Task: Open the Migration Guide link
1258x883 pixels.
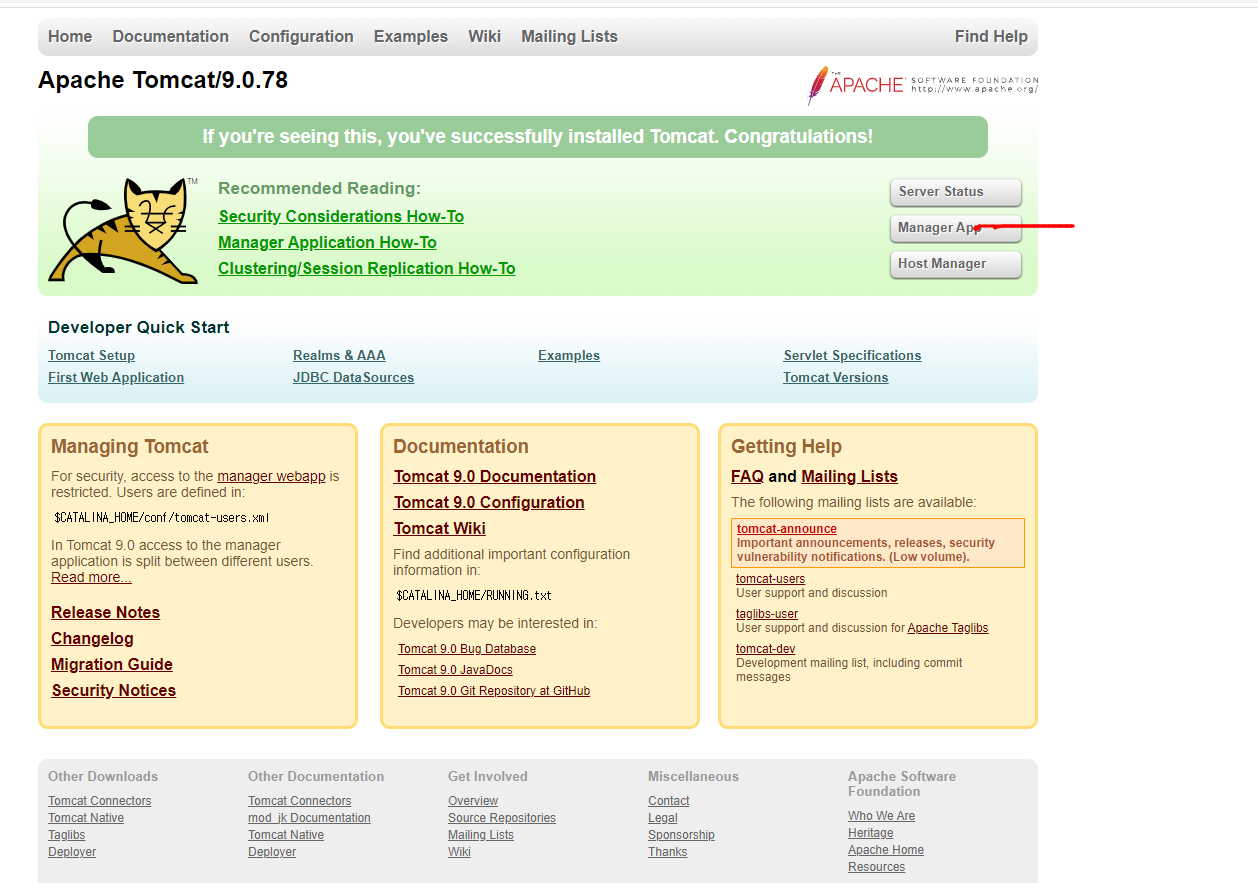Action: coord(112,664)
